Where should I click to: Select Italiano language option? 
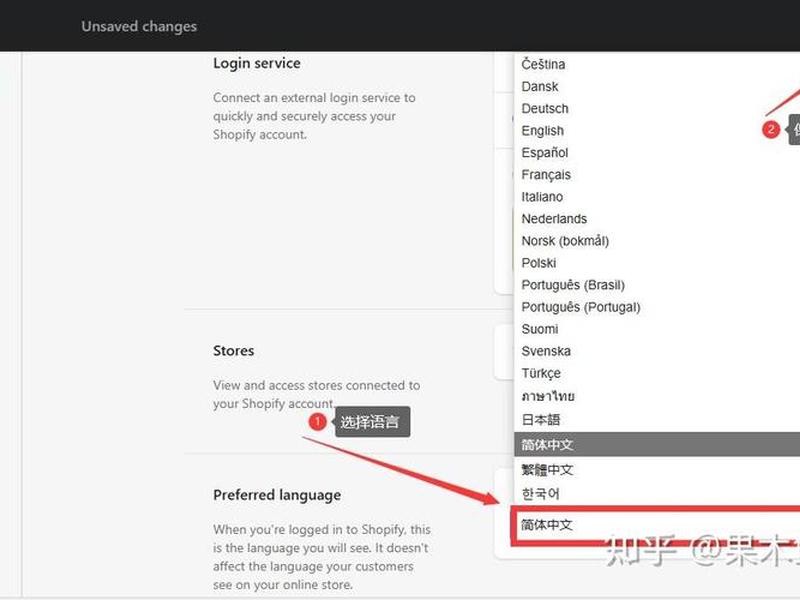(x=657, y=197)
